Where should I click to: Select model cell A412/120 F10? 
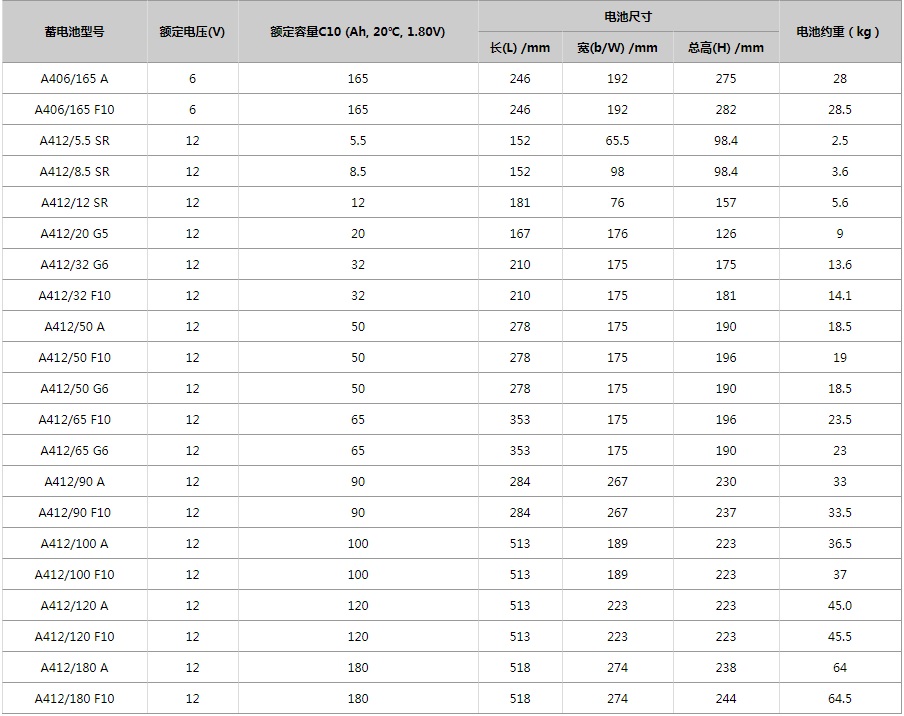74,637
